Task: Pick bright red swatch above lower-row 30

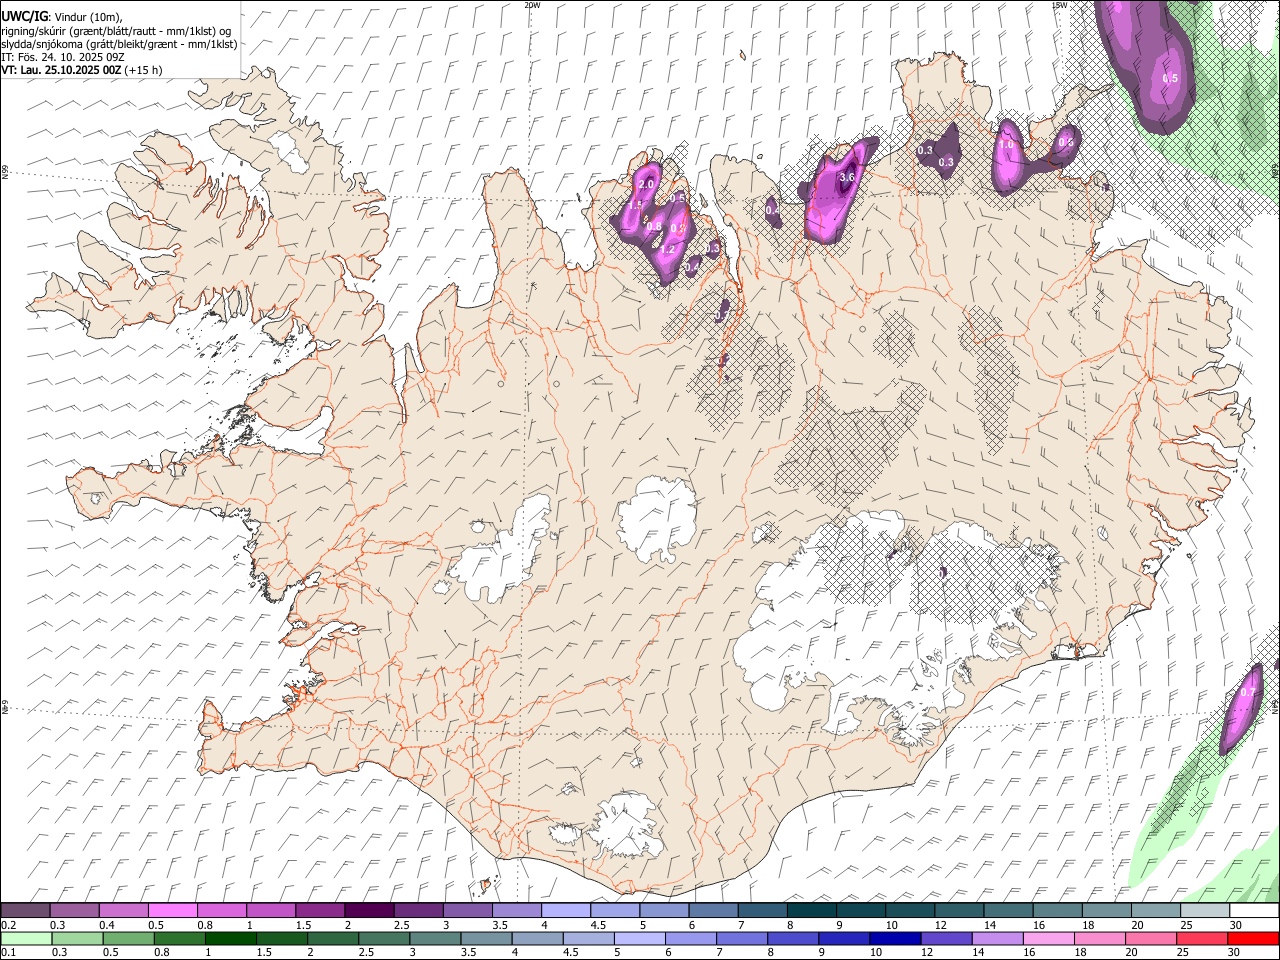Action: [1252, 938]
